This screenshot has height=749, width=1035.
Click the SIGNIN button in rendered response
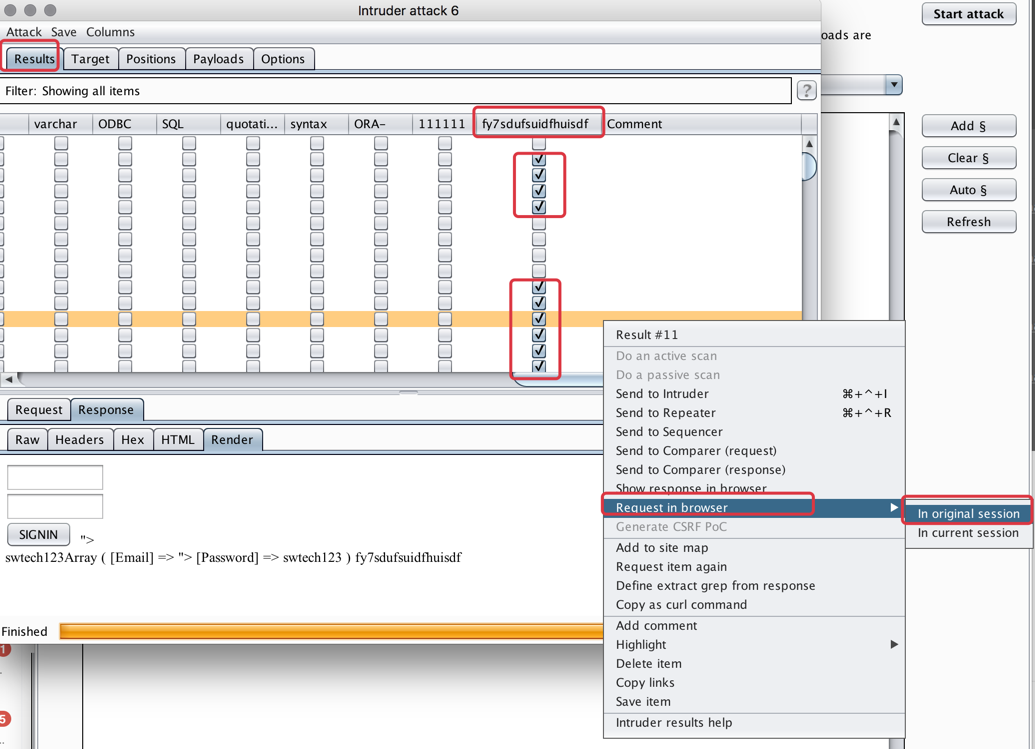37,534
